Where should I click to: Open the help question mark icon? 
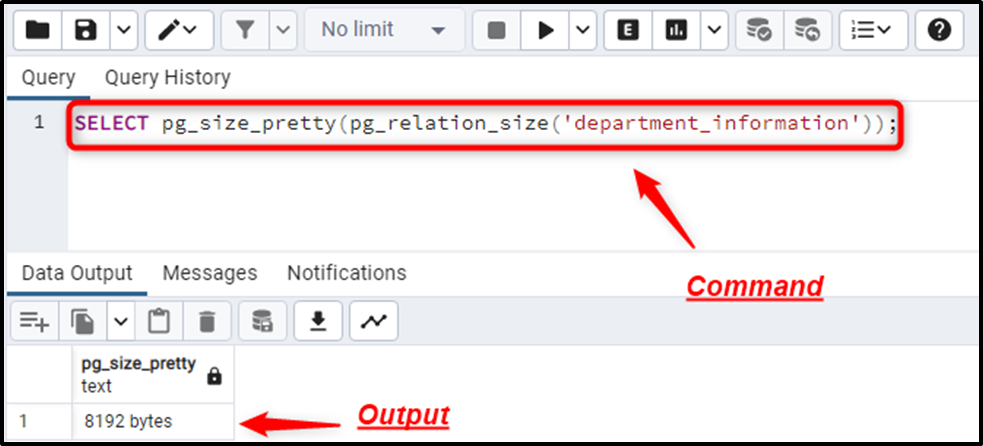pyautogui.click(x=939, y=30)
